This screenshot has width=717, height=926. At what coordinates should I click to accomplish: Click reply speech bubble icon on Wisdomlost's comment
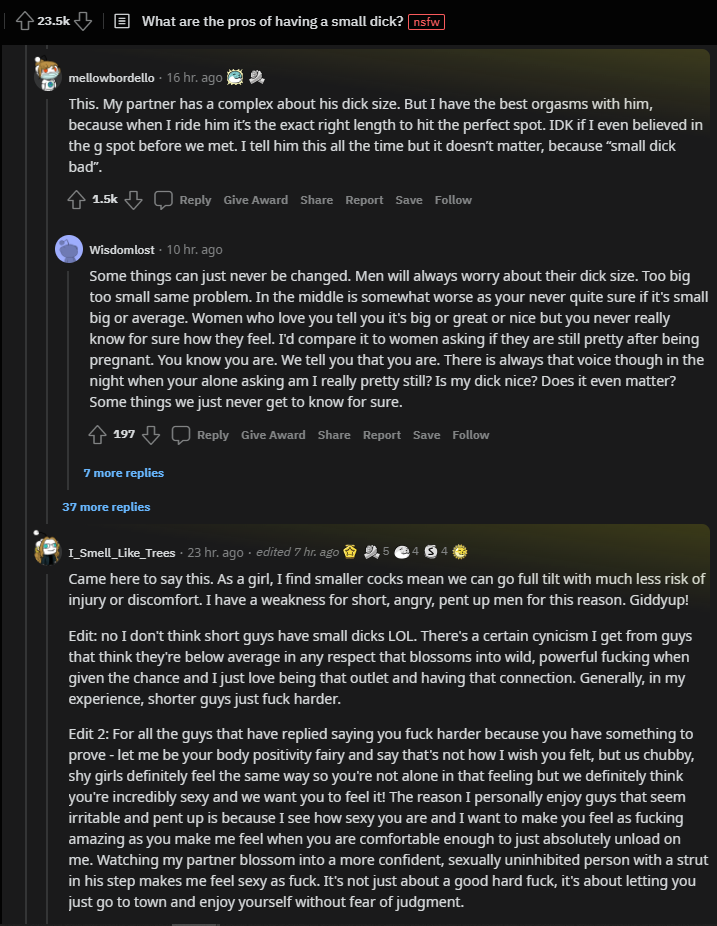click(x=181, y=435)
